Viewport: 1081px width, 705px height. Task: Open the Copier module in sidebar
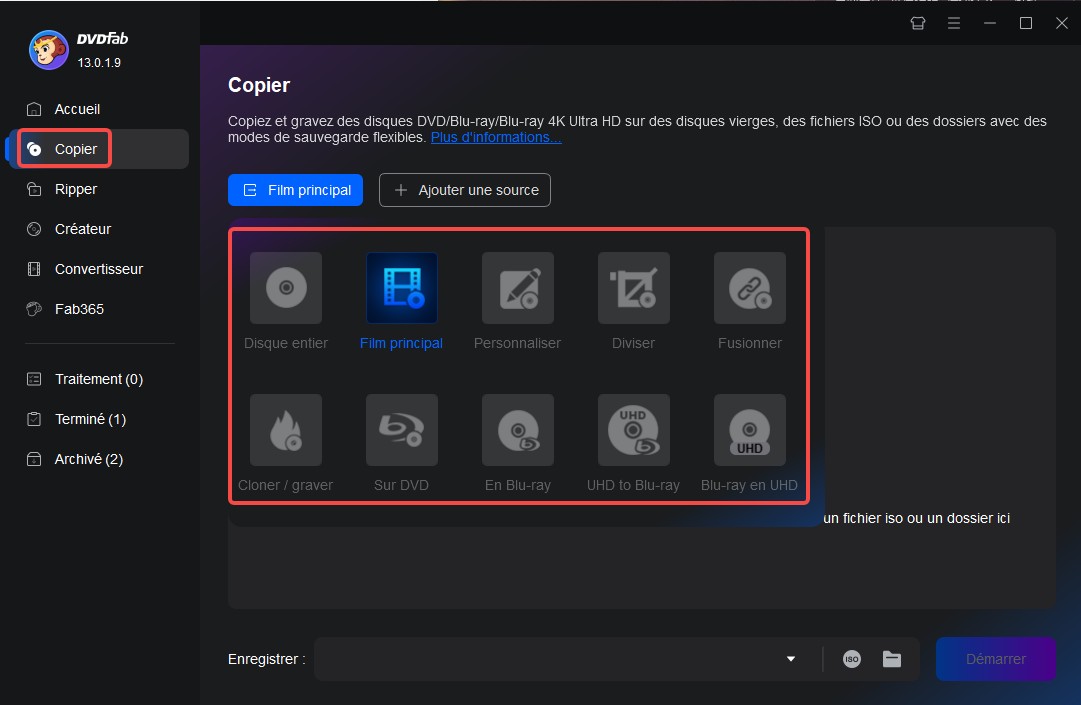(x=100, y=149)
